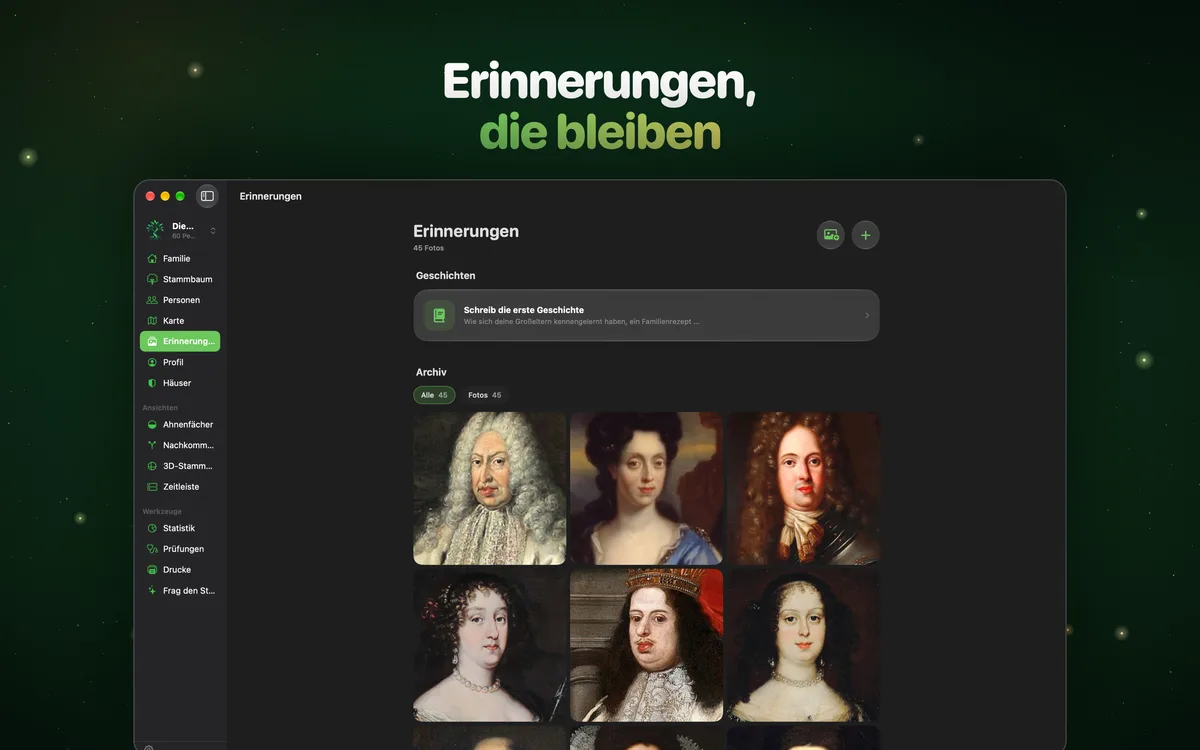Click the plus add button
Screen dimensions: 1200x750
click(x=865, y=235)
